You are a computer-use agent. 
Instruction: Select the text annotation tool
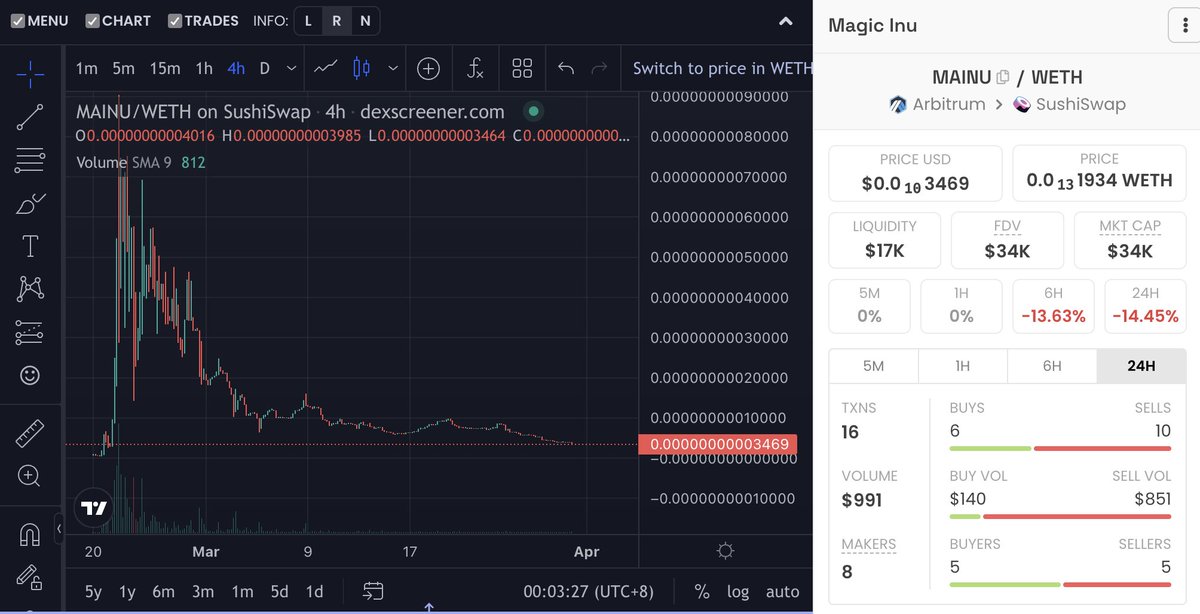pyautogui.click(x=30, y=246)
